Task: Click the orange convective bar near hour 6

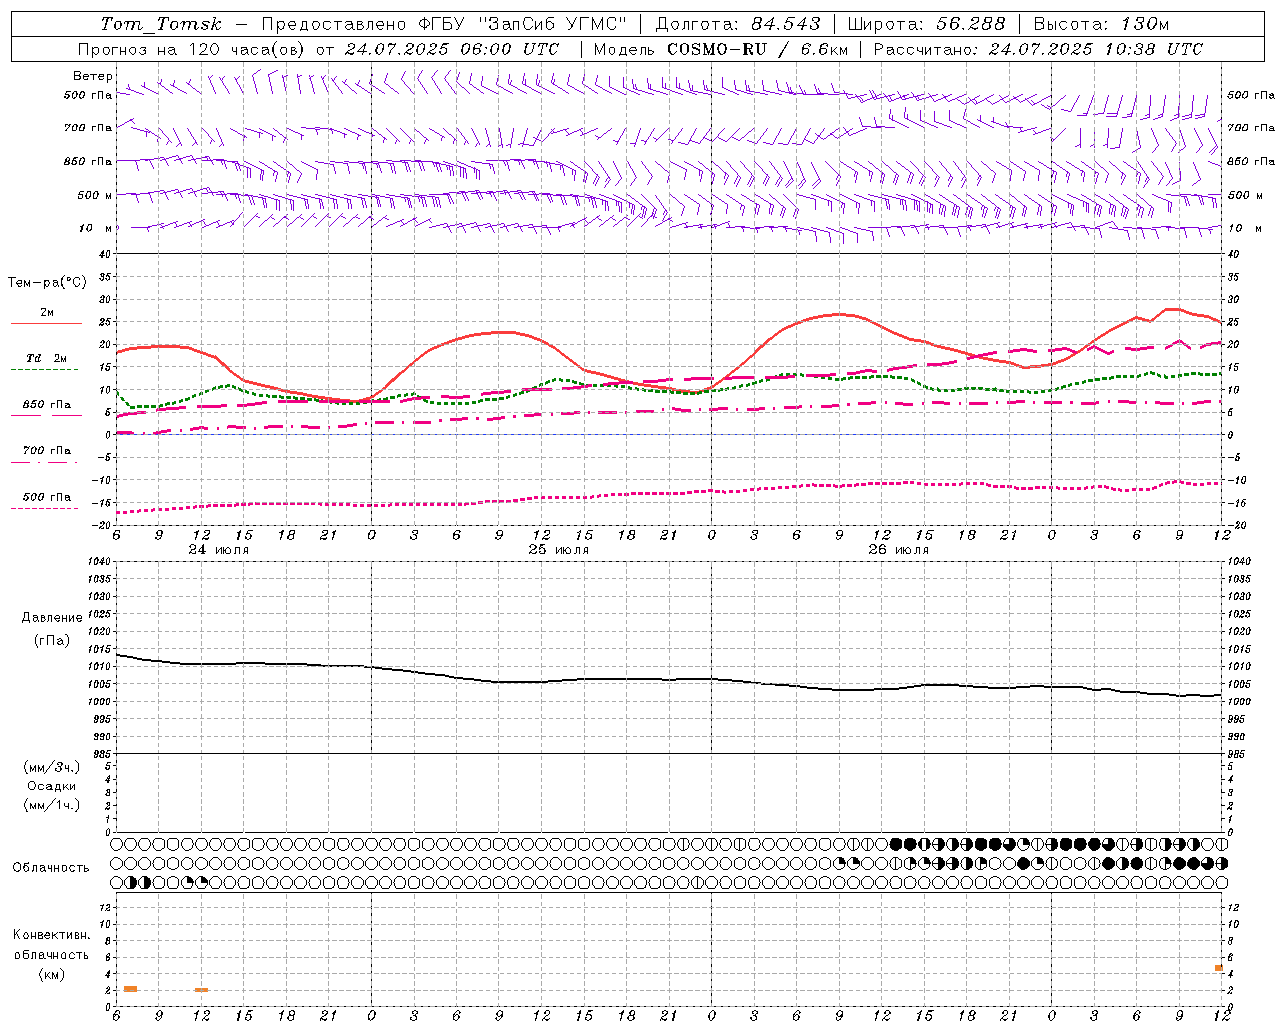Action: (x=130, y=989)
